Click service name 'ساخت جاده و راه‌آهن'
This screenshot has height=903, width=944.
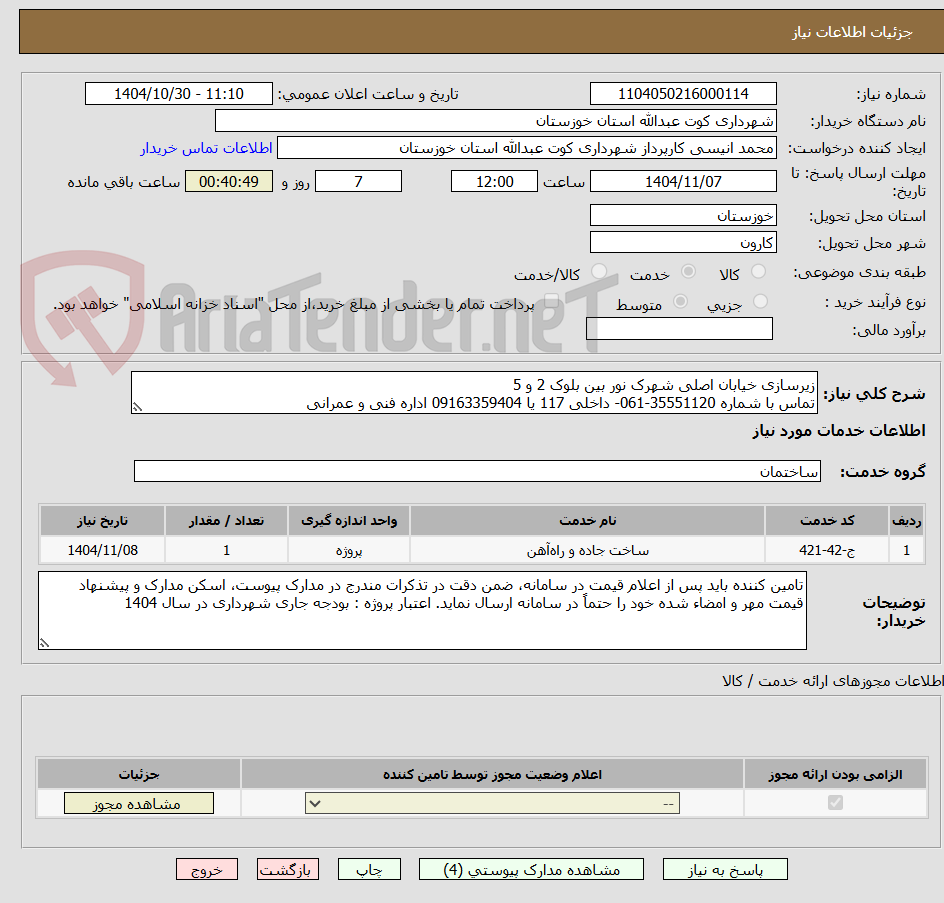coord(588,550)
